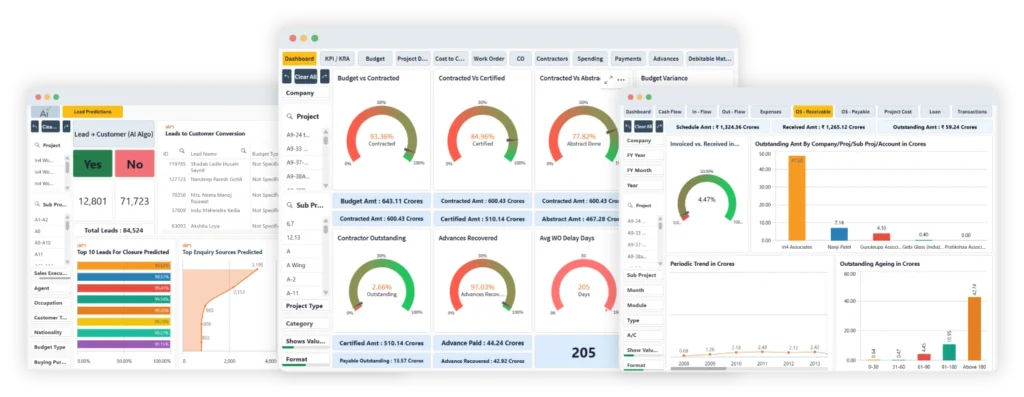Select the Lead Predictions tab in the left window
1024x397 pixels.
point(92,112)
